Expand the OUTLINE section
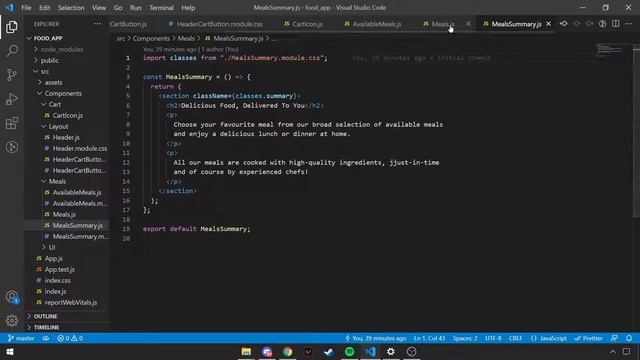Viewport: 640px width, 360px height. pos(45,316)
